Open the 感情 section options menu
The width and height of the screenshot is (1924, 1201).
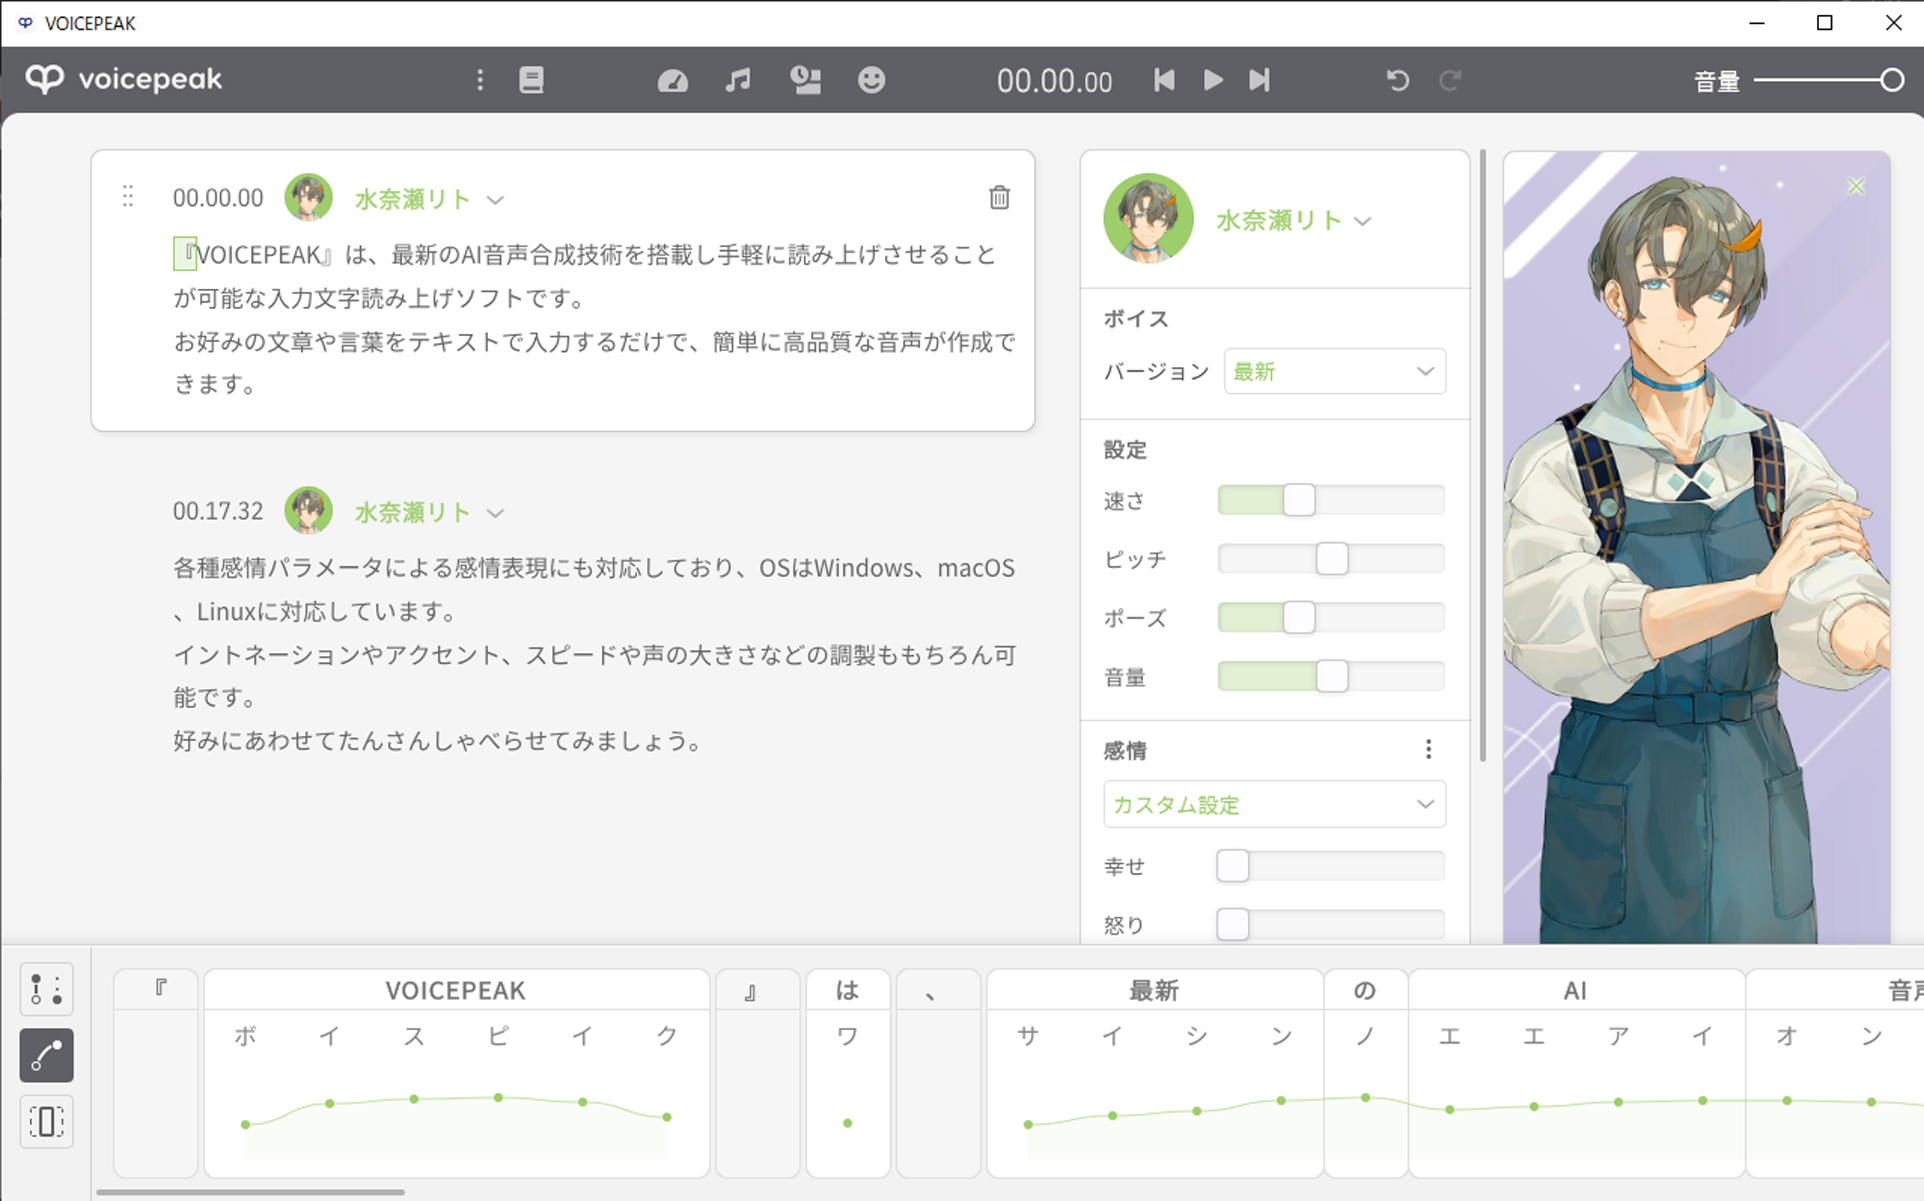(1428, 749)
